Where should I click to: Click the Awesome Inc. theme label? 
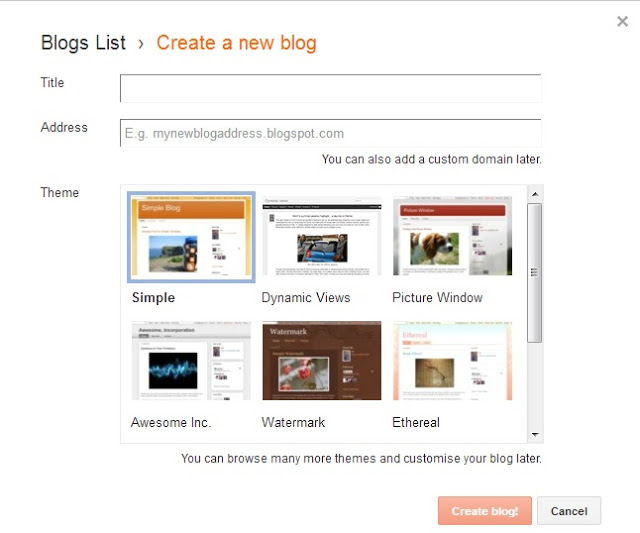pos(171,422)
